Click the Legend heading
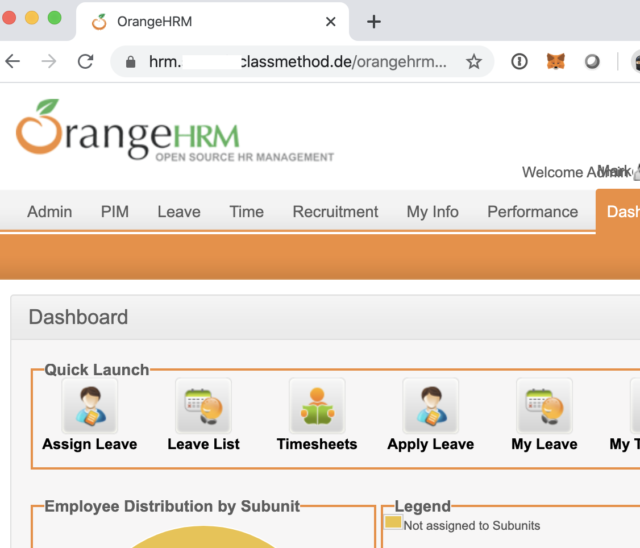This screenshot has width=640, height=548. tap(422, 506)
